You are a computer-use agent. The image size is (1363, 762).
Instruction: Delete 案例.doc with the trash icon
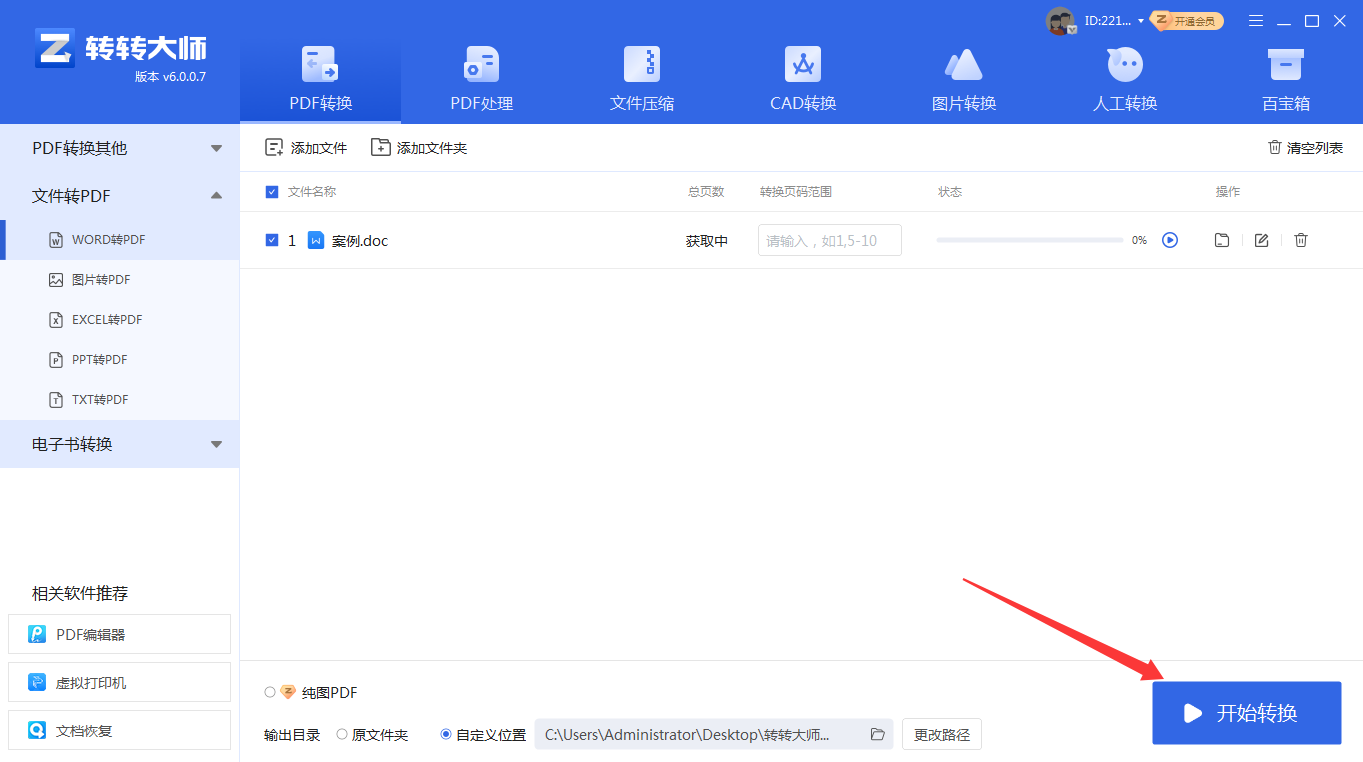click(1301, 240)
